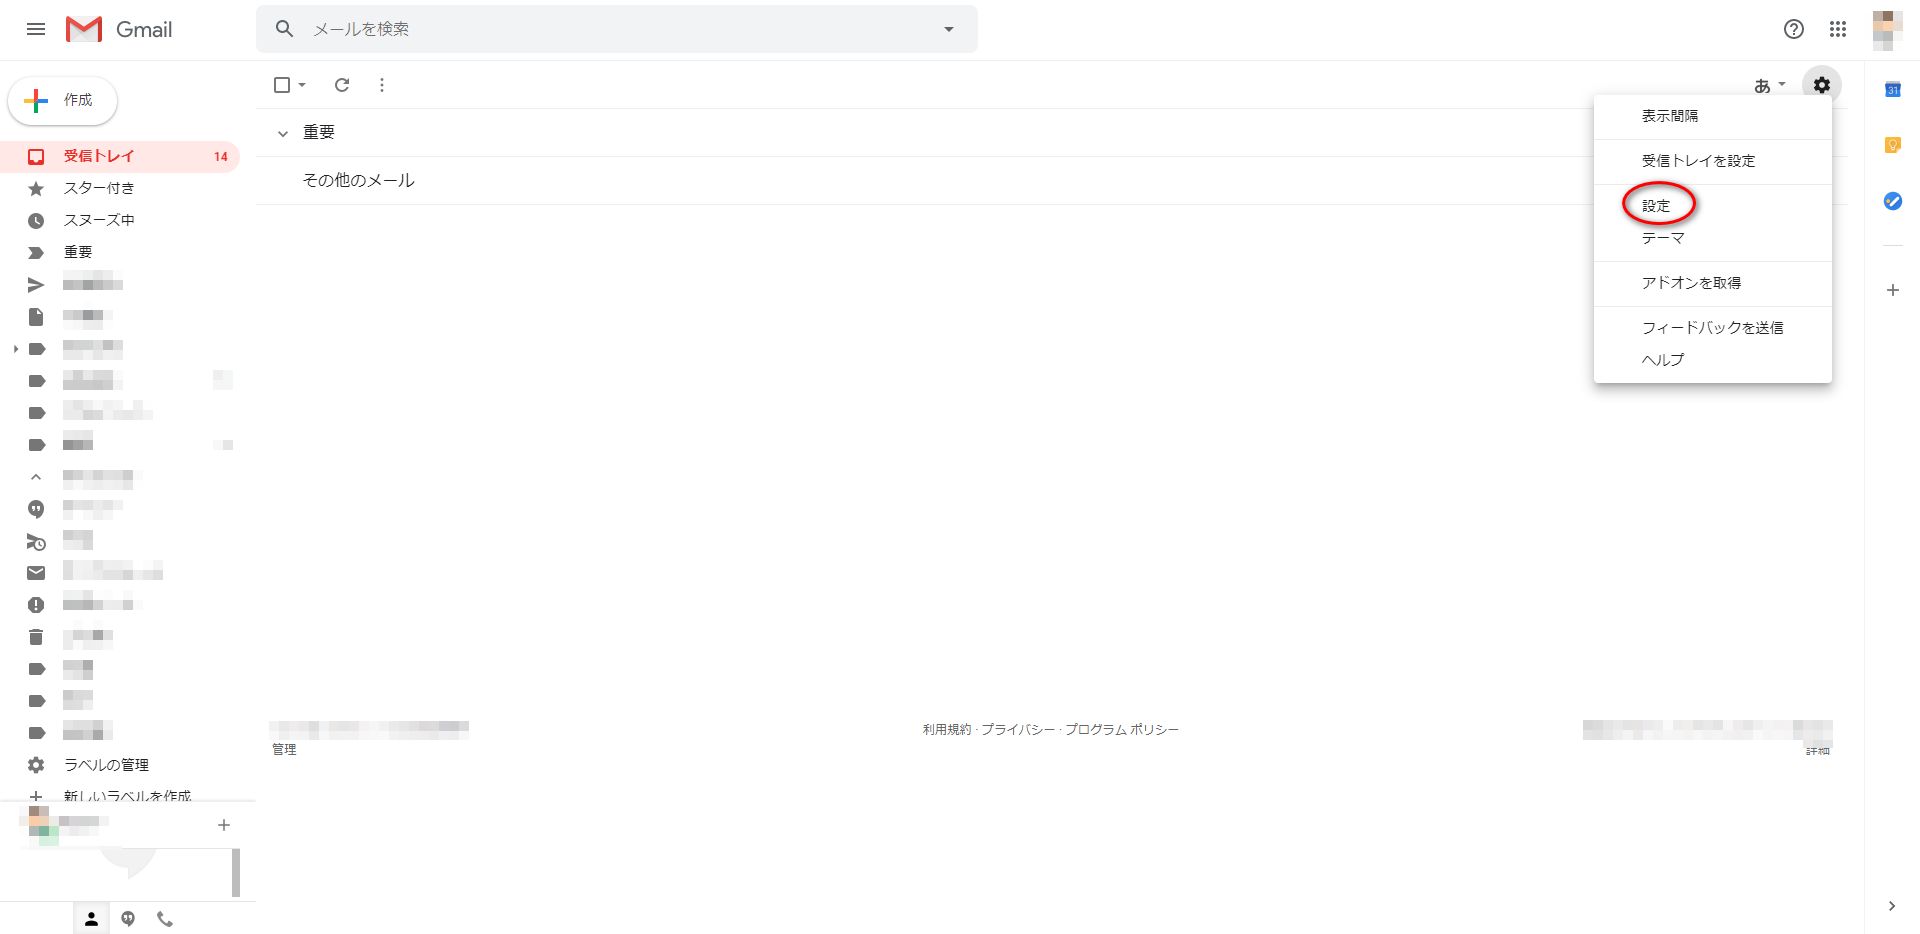Collapse the 重要 section chevron

(x=283, y=133)
